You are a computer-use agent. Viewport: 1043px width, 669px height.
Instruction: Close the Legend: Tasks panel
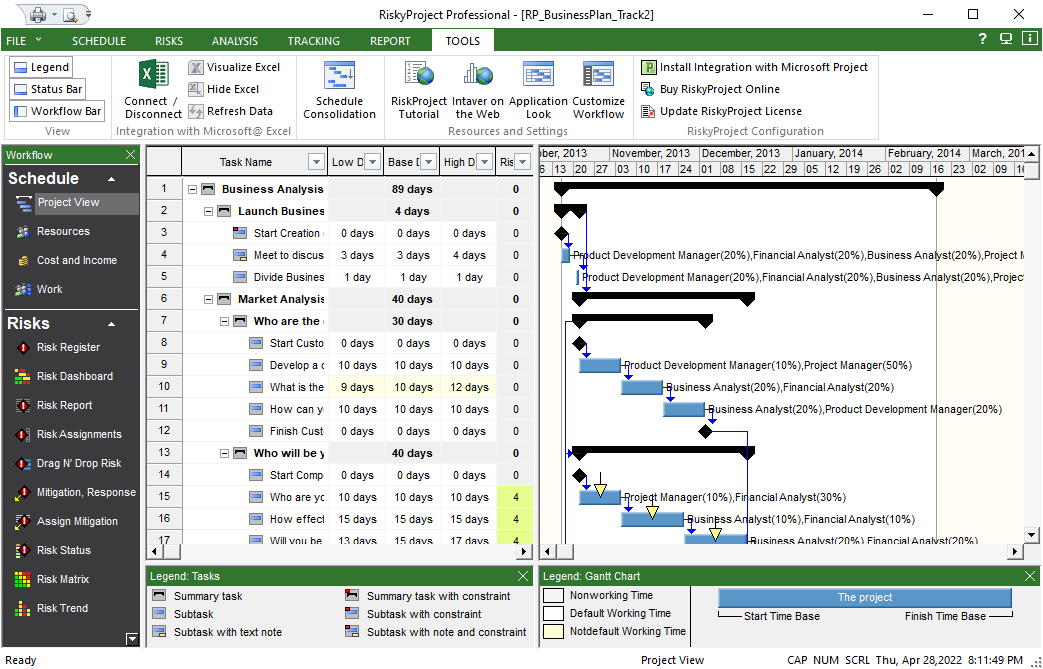click(x=523, y=576)
